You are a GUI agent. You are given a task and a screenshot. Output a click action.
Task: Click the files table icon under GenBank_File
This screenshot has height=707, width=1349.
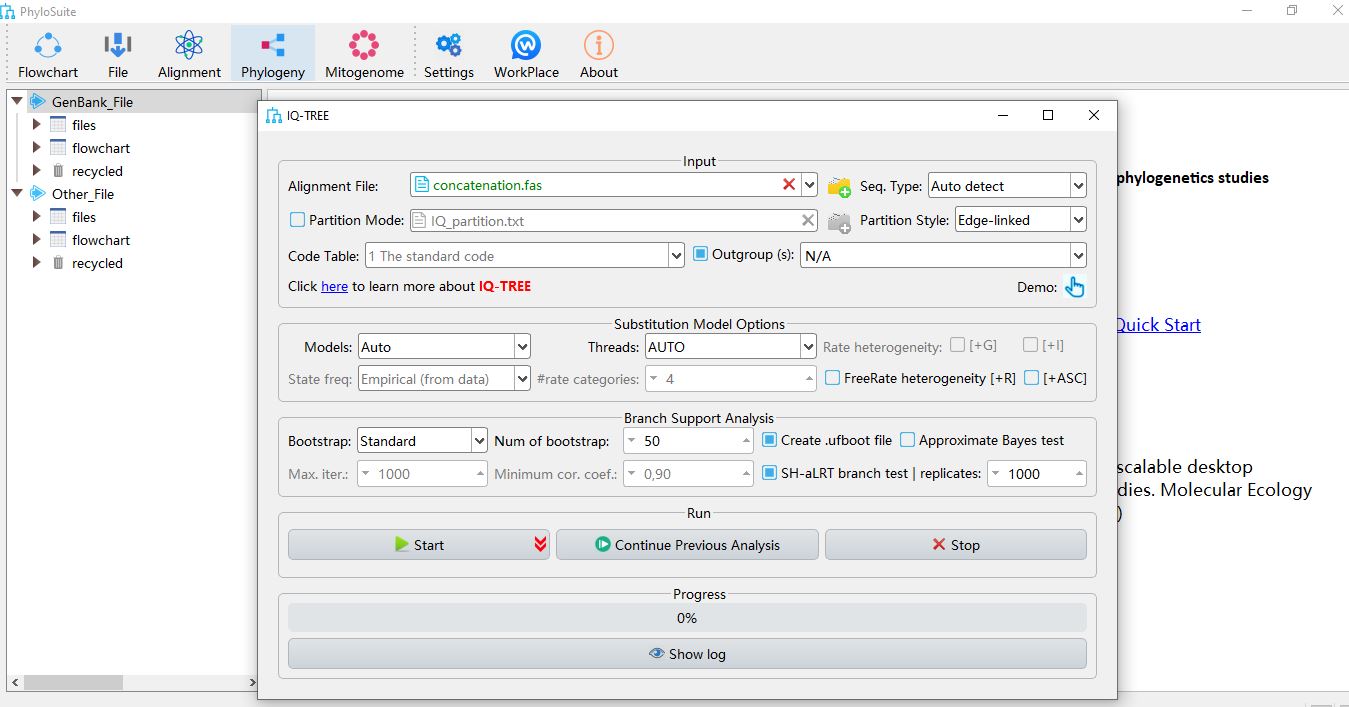(58, 125)
